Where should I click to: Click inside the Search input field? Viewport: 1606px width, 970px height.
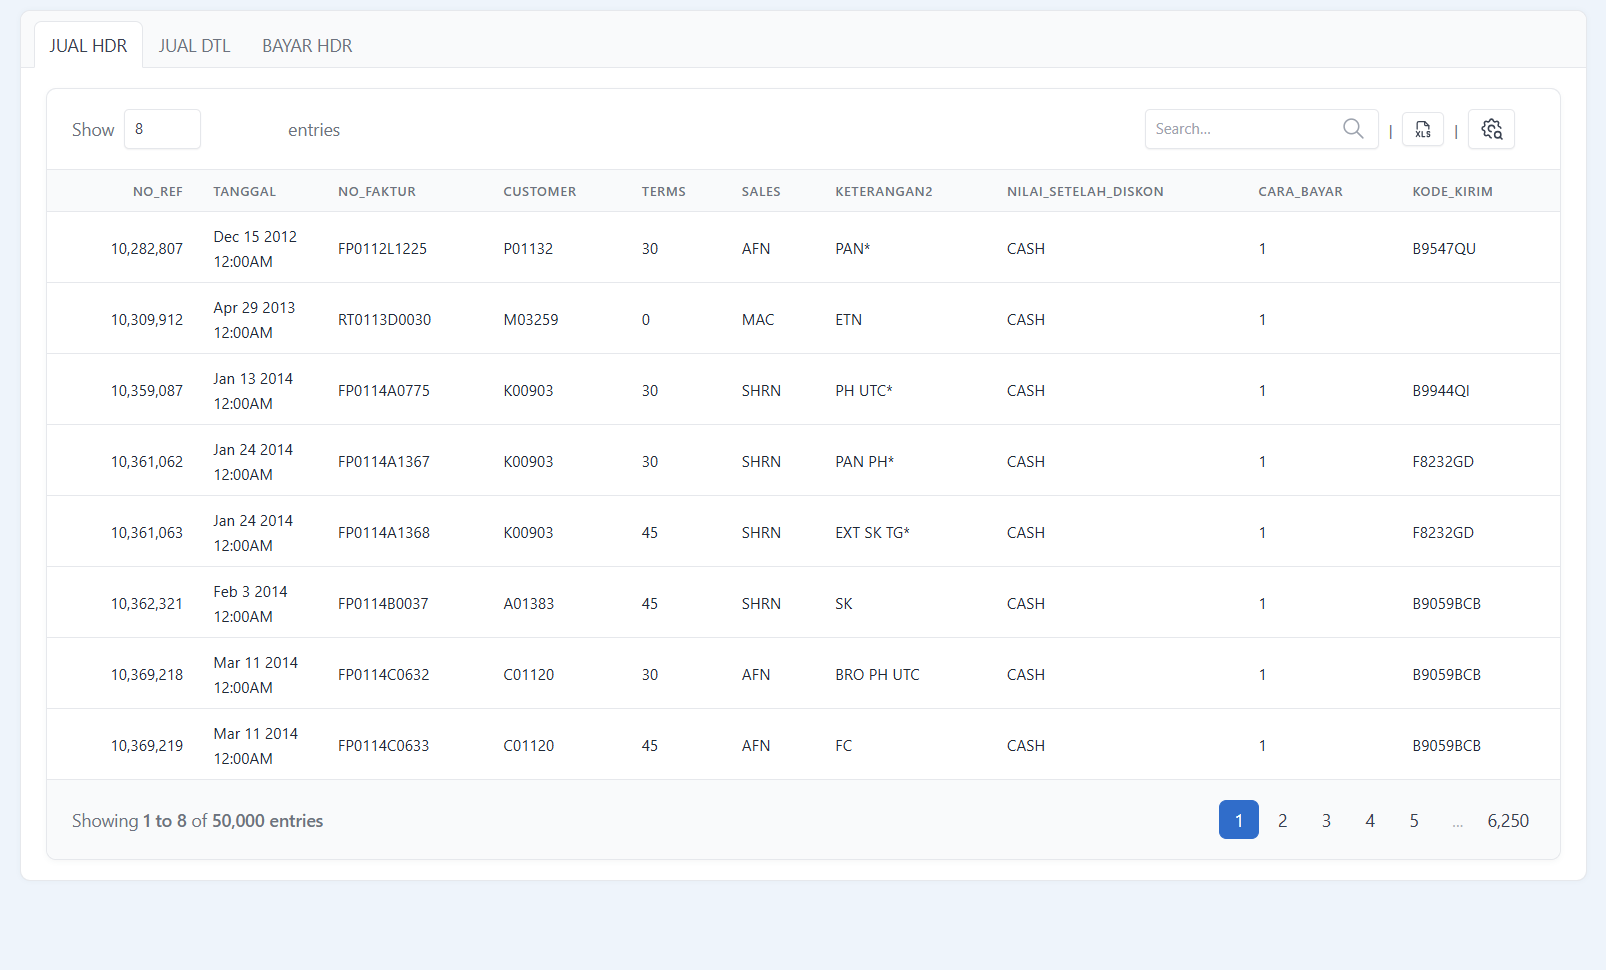point(1240,128)
